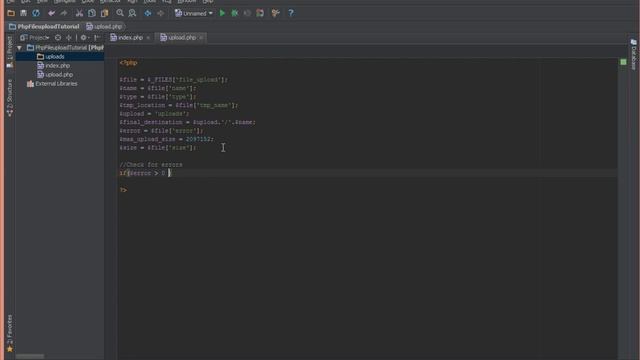The image size is (640, 360).
Task: Click the Replace magnifier icon
Action: (132, 13)
